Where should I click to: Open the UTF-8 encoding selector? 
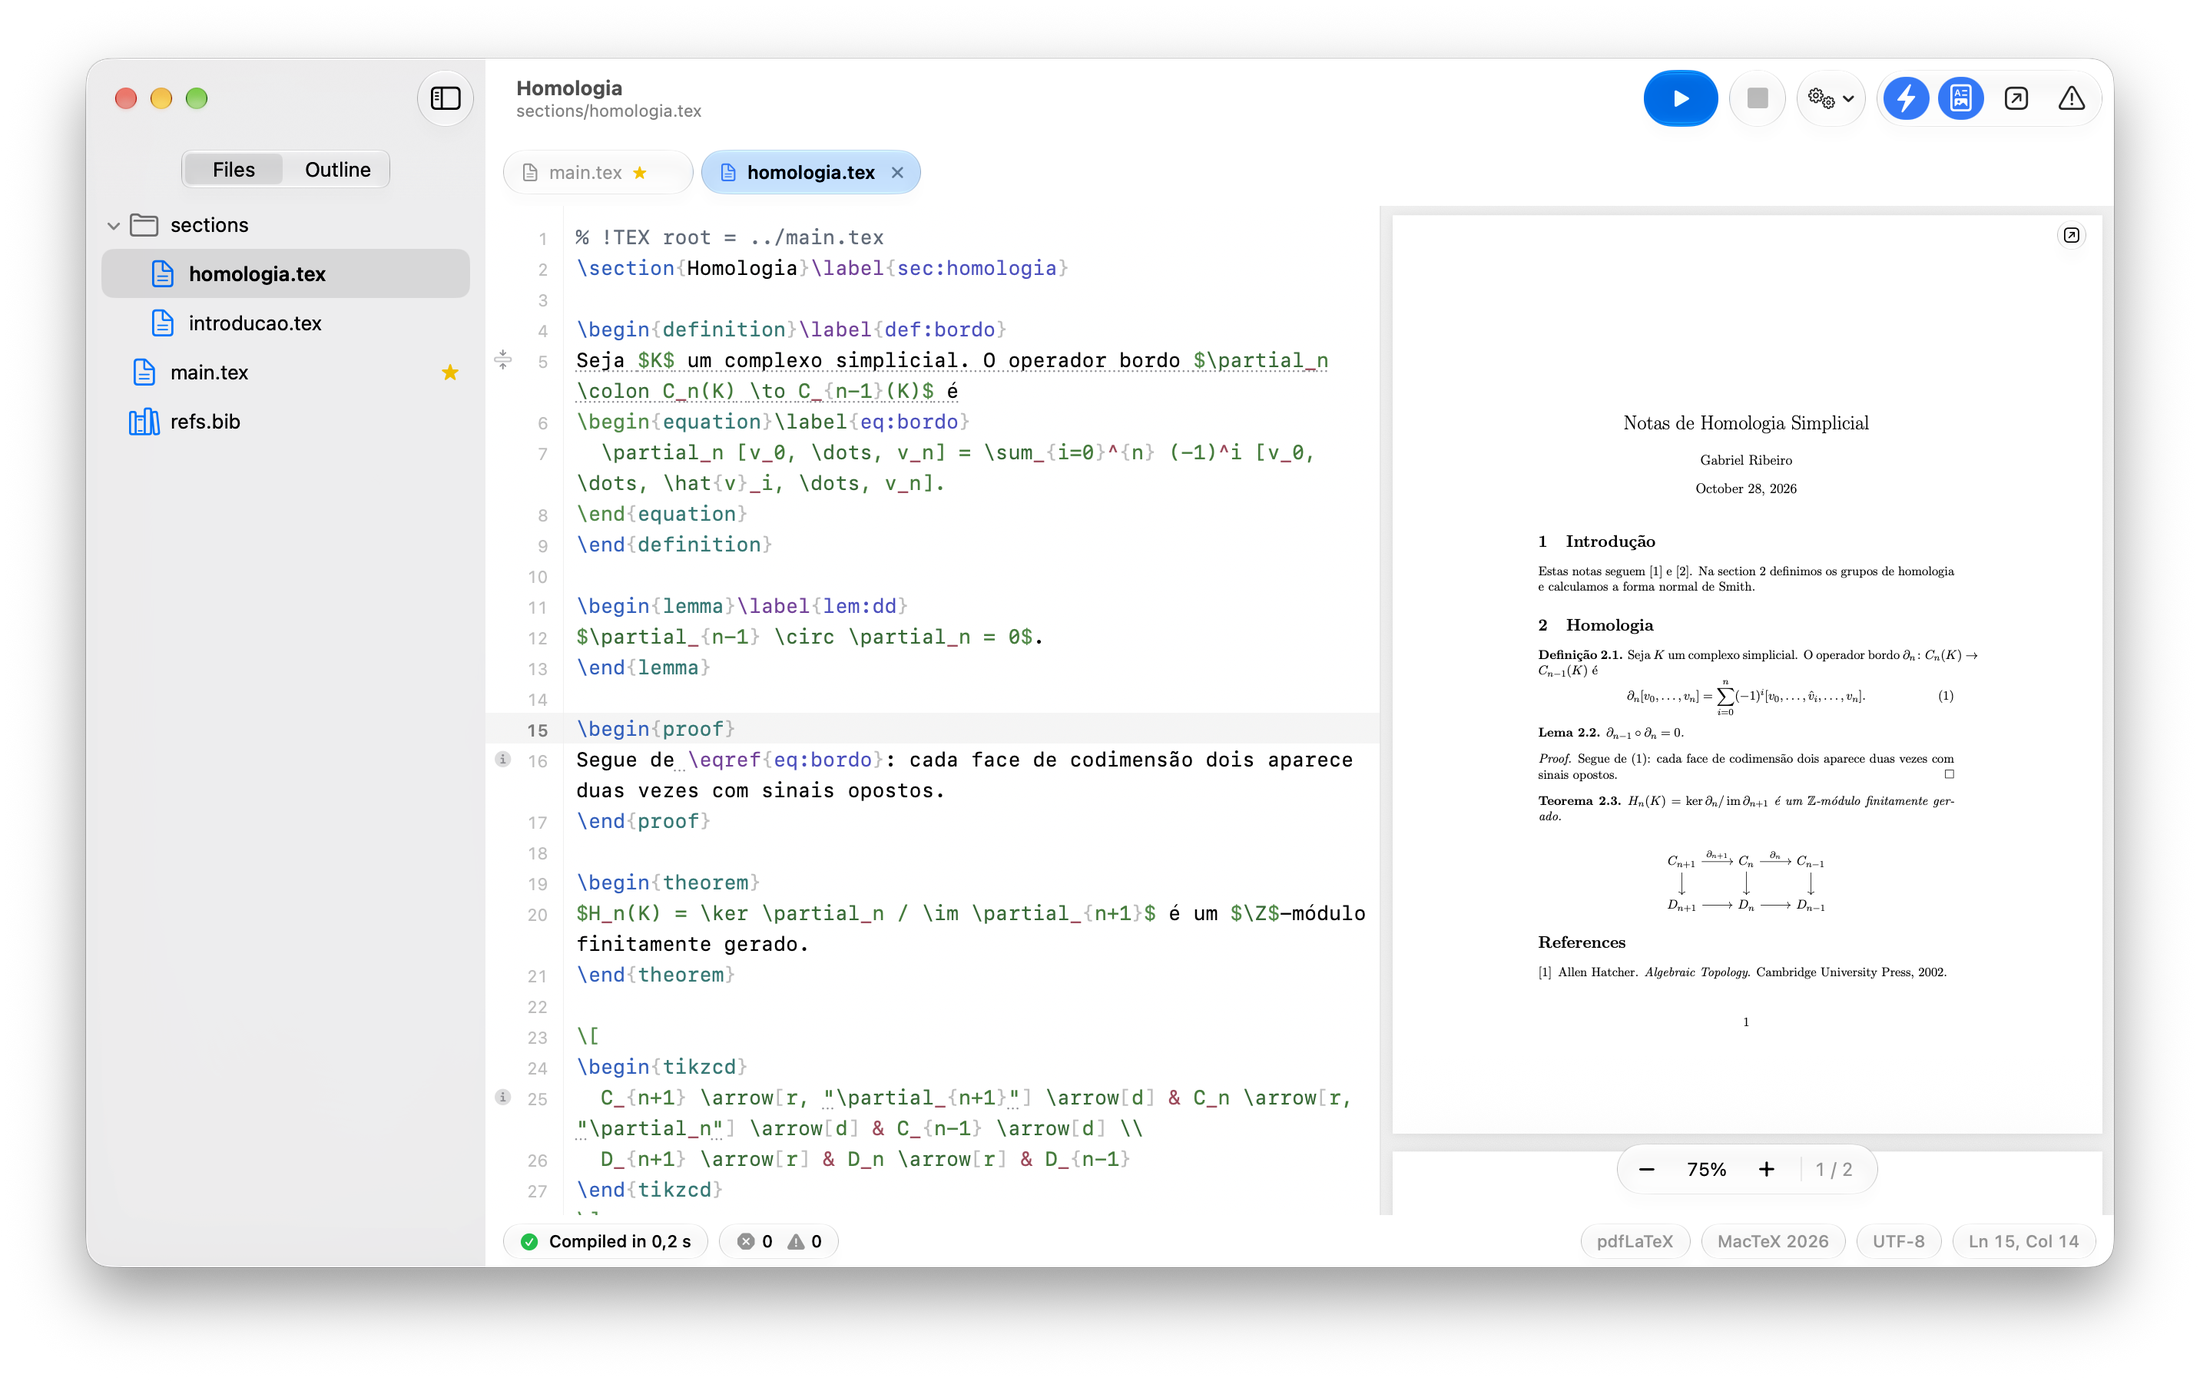coord(1898,1241)
